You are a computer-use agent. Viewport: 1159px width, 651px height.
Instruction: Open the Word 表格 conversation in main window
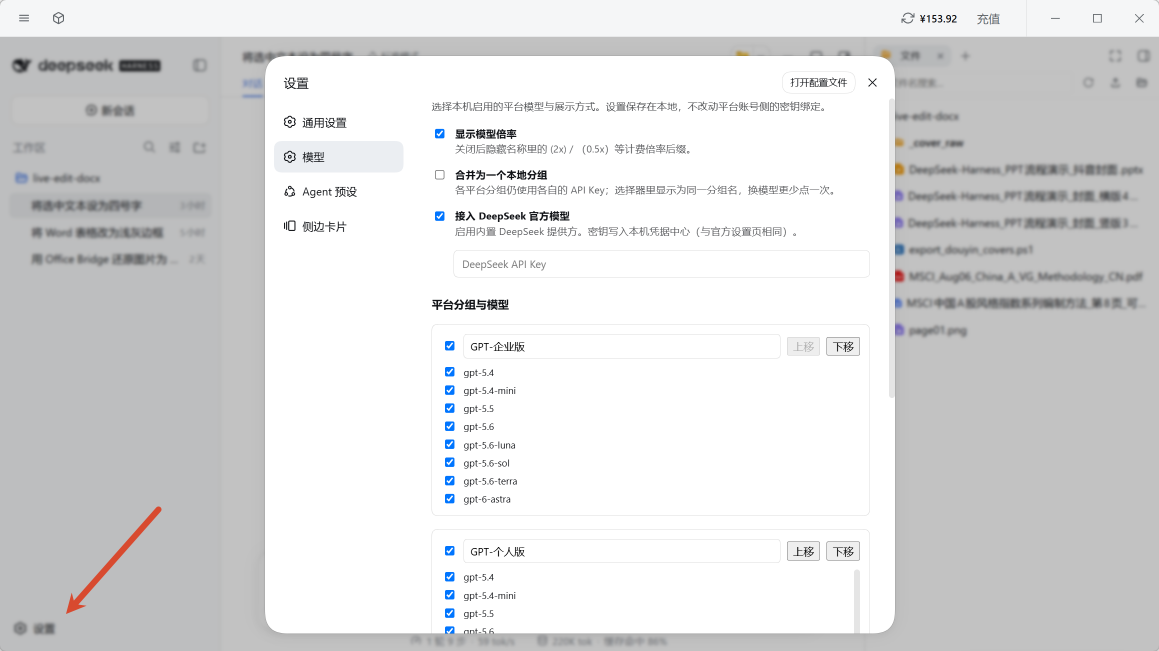pyautogui.click(x=110, y=232)
